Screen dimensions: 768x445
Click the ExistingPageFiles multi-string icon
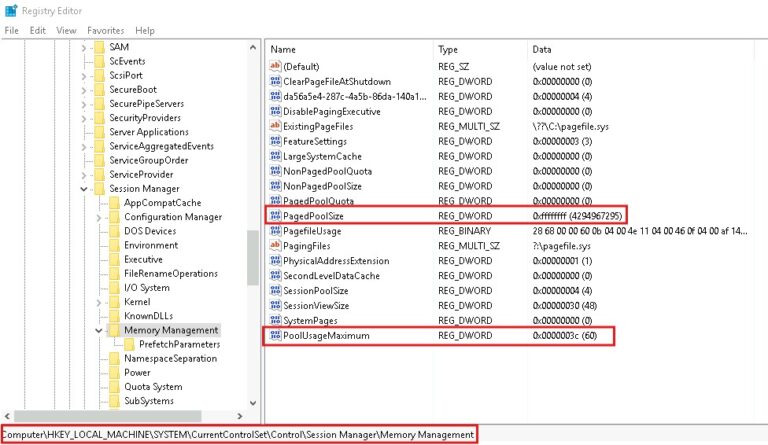[x=276, y=126]
